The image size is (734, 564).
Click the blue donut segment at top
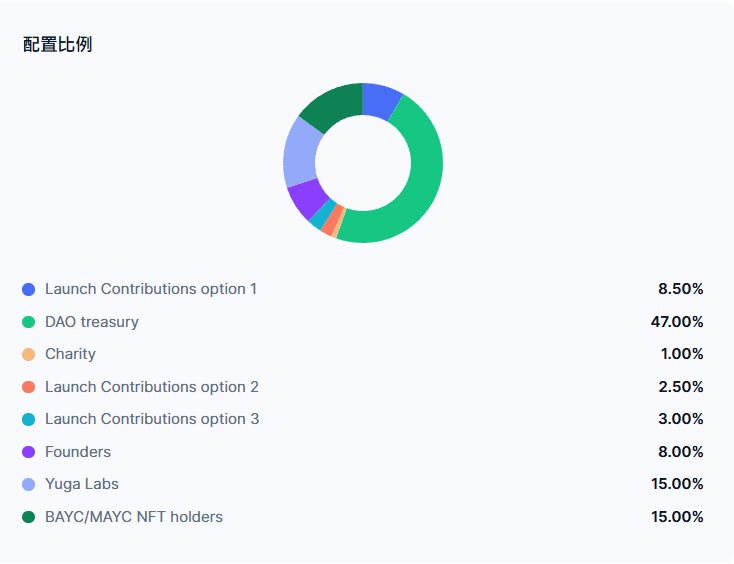click(x=381, y=101)
